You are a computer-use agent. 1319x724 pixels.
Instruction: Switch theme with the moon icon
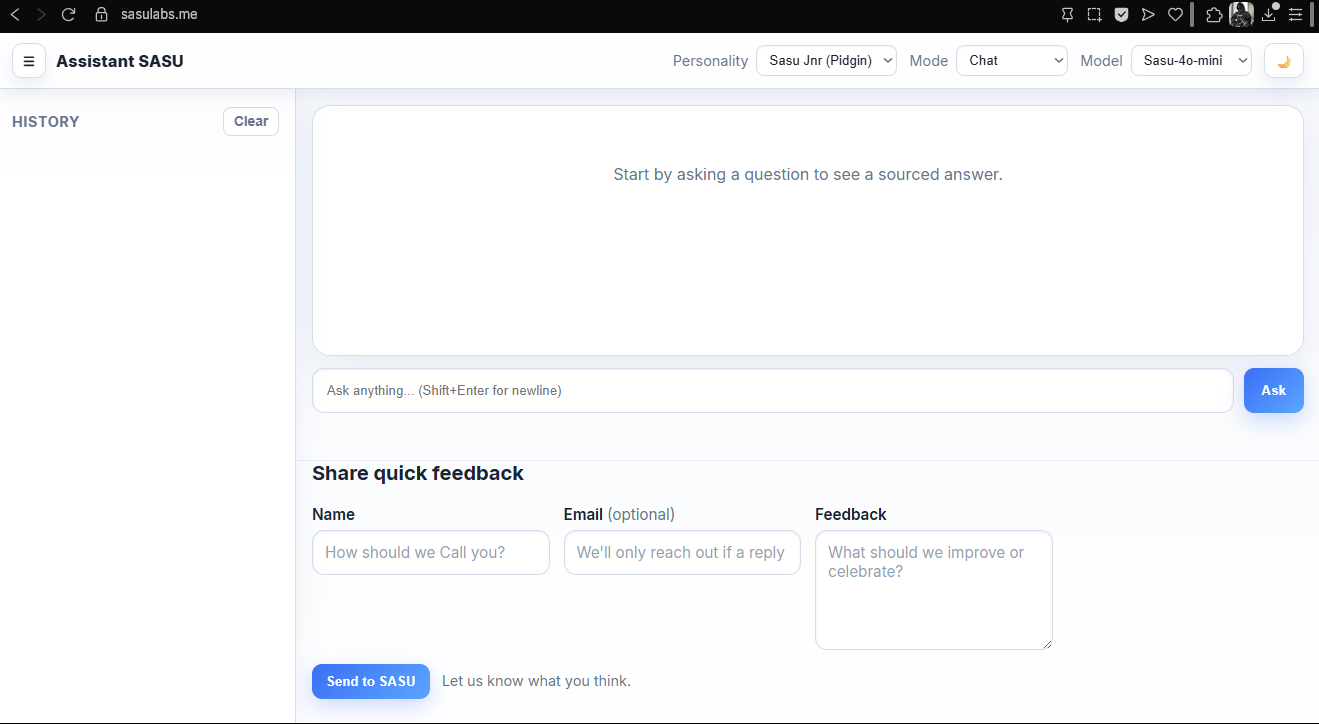(x=1283, y=61)
